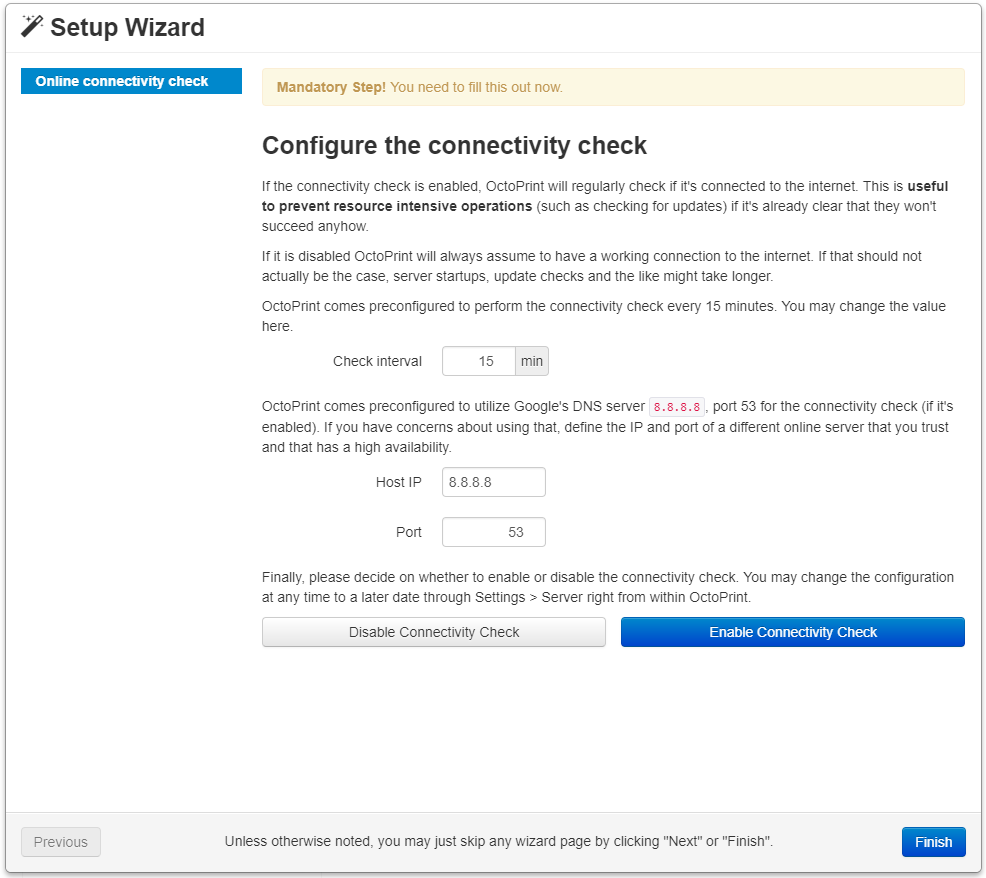Click the Finish button
The image size is (986, 878).
point(933,842)
